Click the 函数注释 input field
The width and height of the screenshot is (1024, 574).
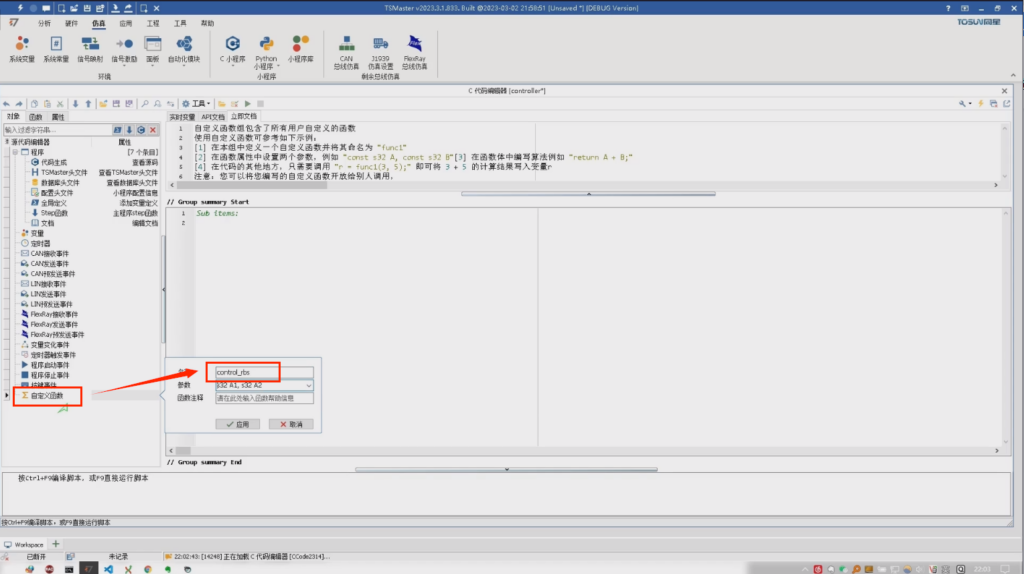[264, 398]
